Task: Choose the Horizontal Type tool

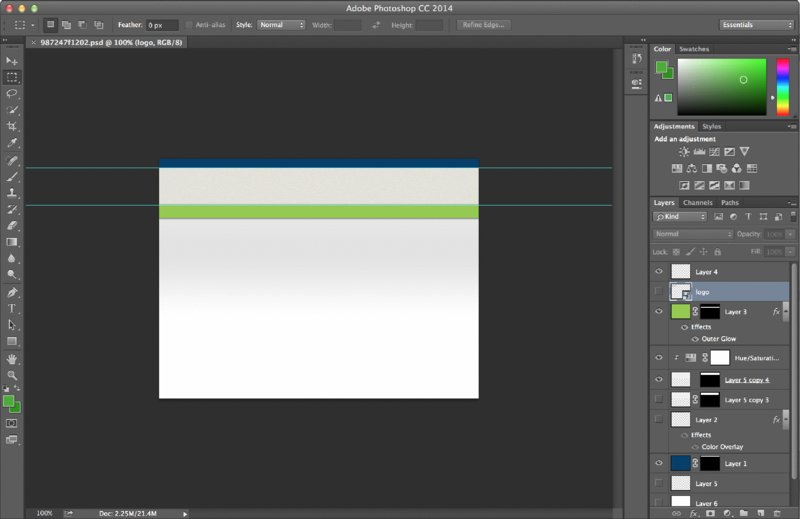Action: 12,309
